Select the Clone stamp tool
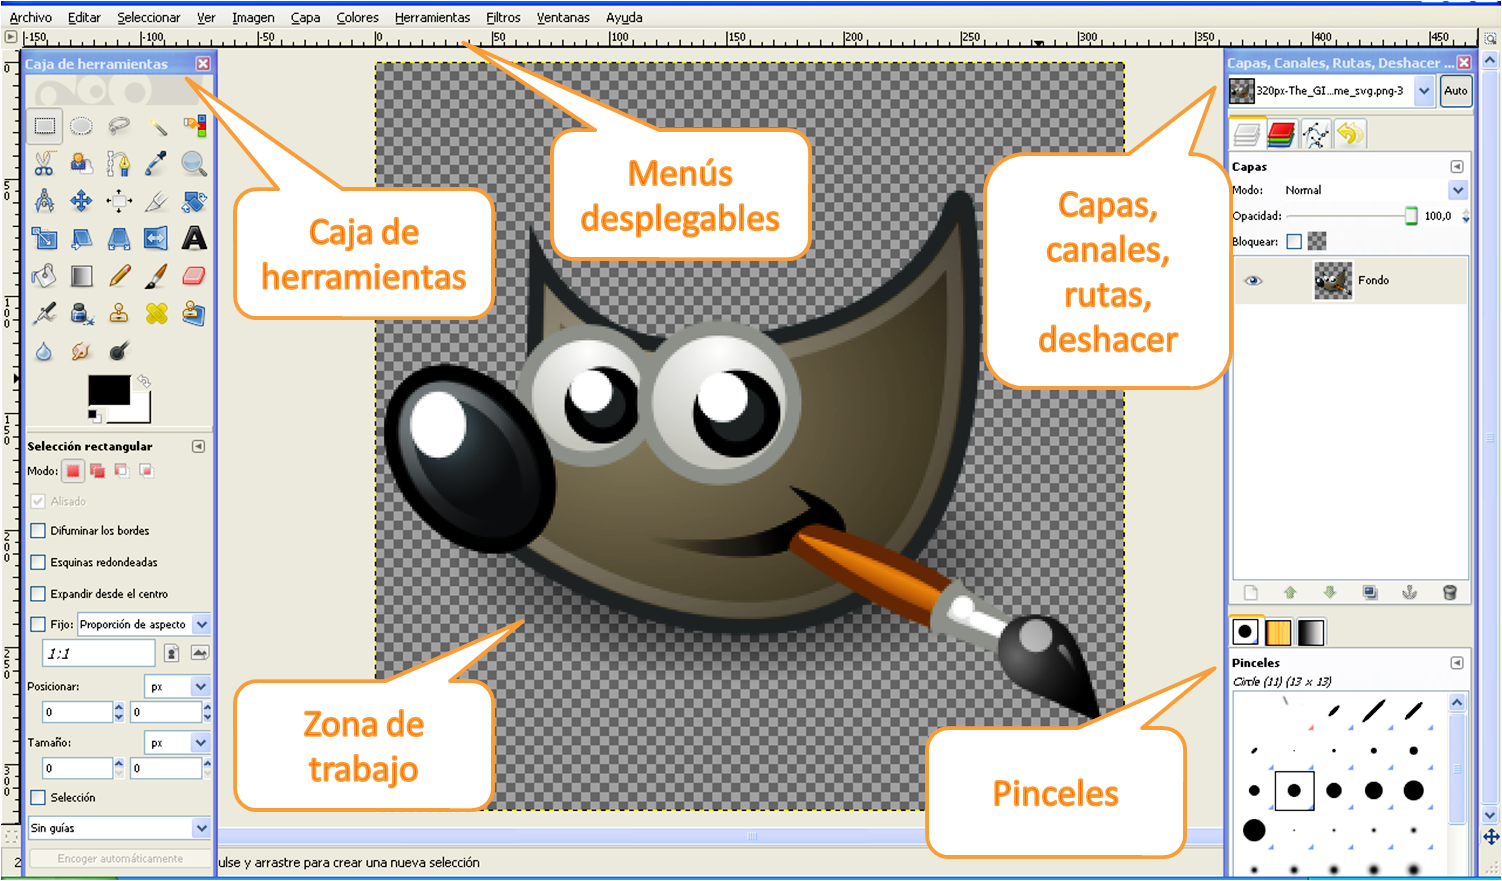Viewport: 1502px width, 881px height. click(x=119, y=313)
